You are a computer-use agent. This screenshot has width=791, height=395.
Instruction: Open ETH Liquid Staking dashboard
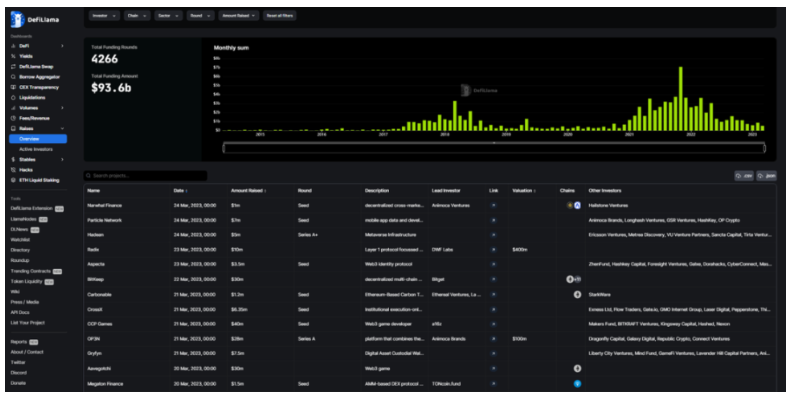point(39,180)
